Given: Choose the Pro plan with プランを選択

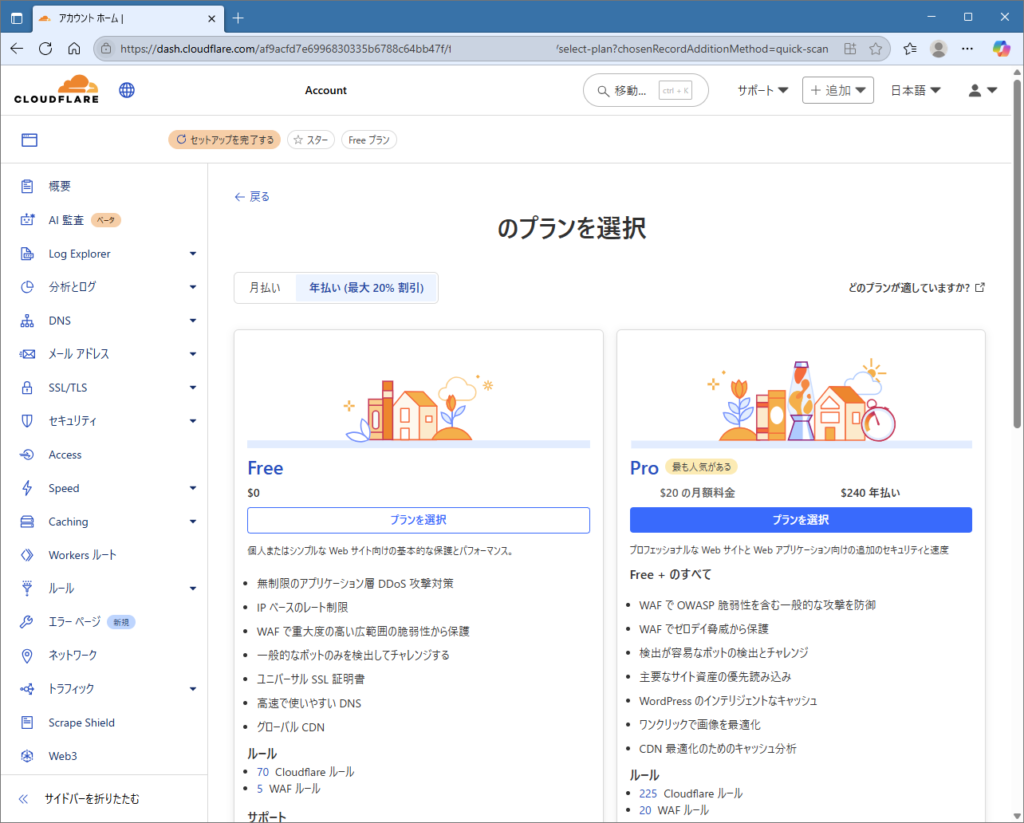Looking at the screenshot, I should (801, 520).
